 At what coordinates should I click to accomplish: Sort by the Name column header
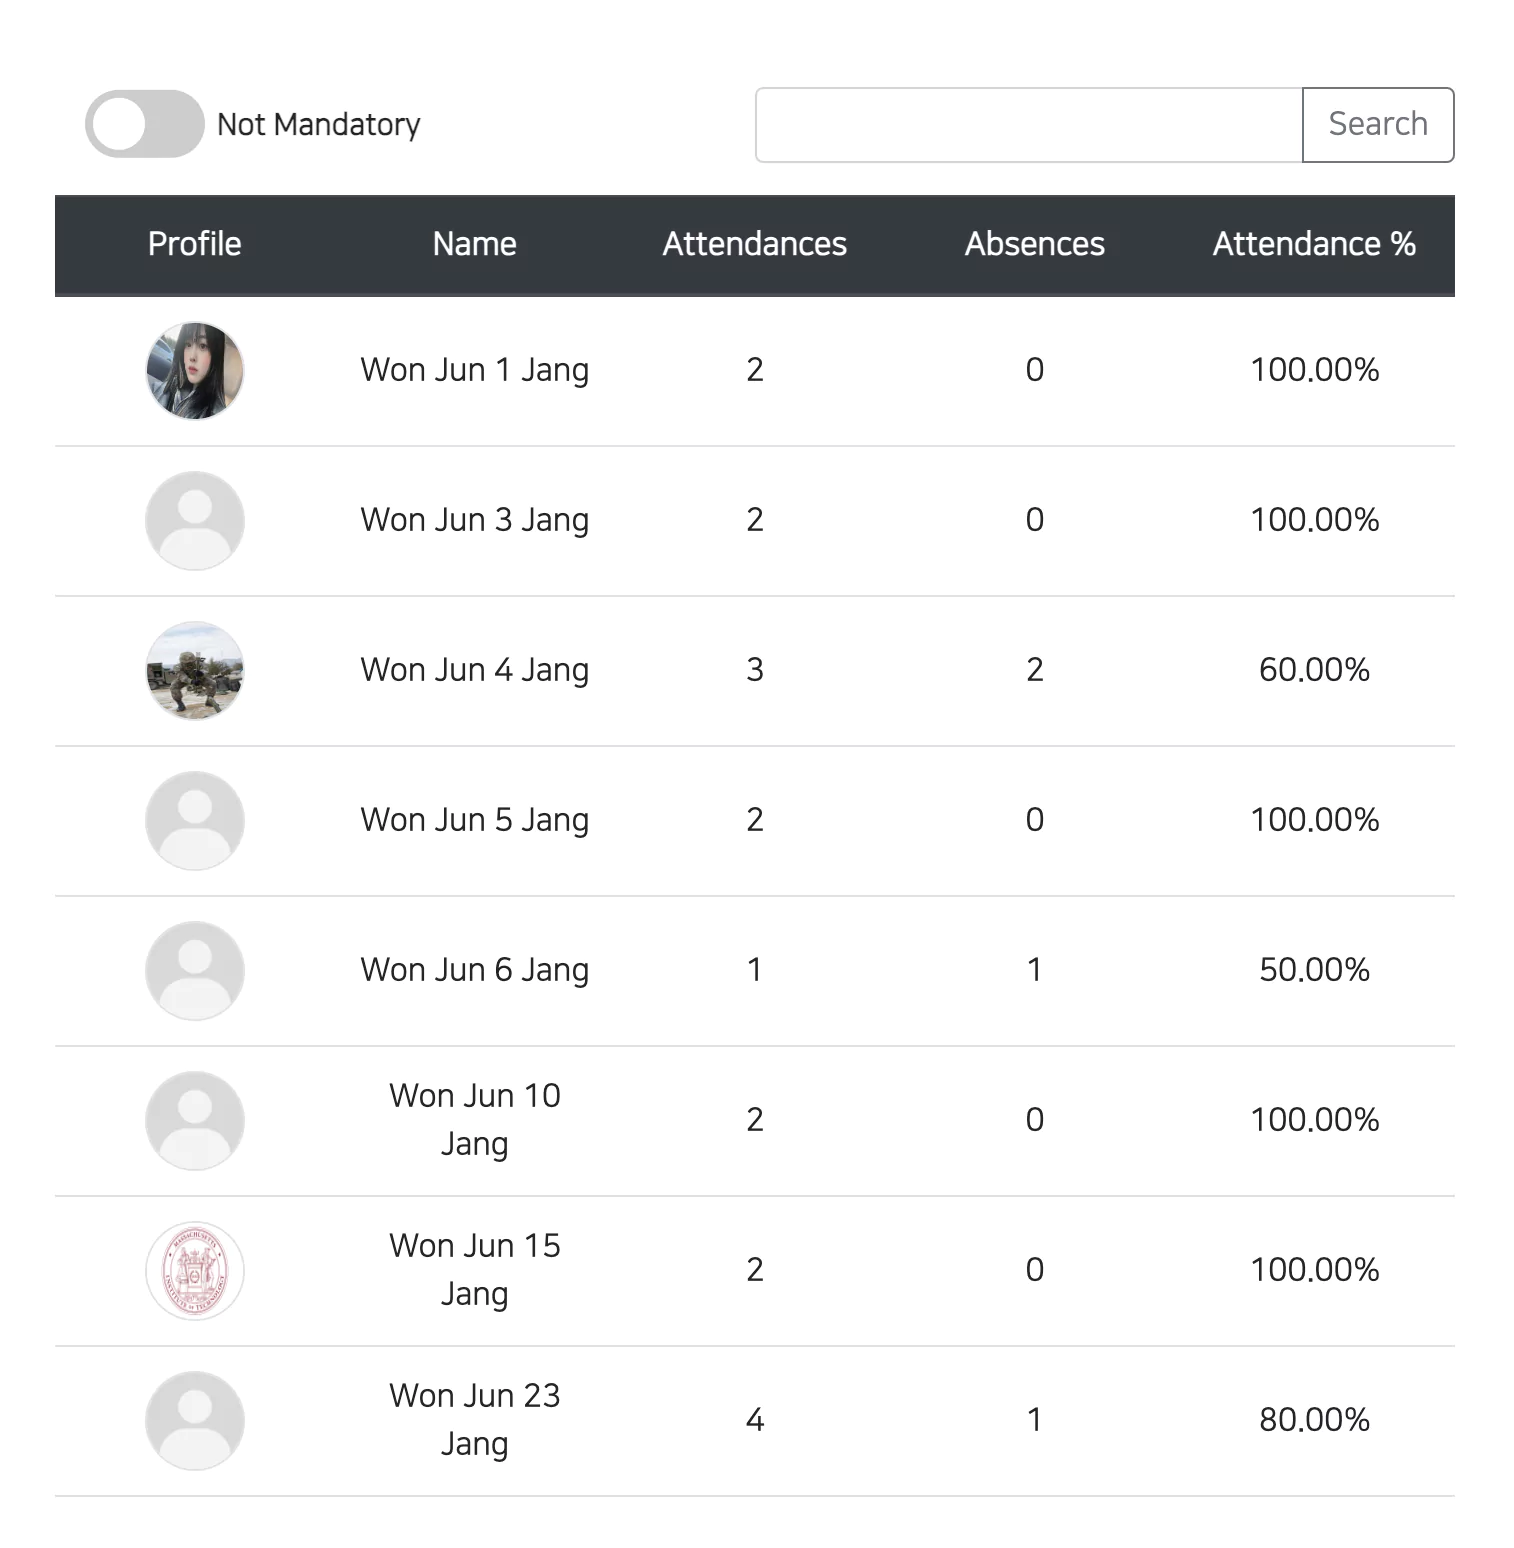click(475, 244)
